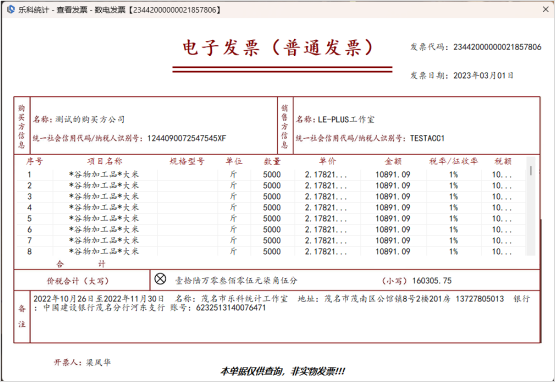This screenshot has width=556, height=383.
Task: Close the invoice viewer window
Action: coord(546,9)
